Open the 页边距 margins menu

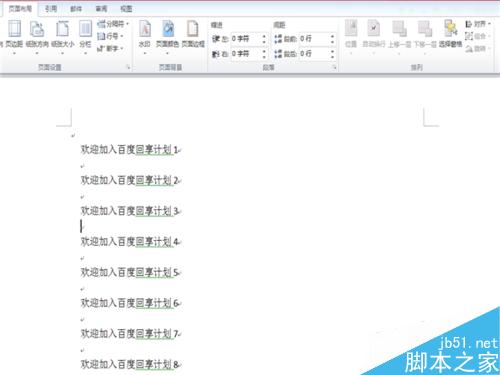pyautogui.click(x=14, y=36)
